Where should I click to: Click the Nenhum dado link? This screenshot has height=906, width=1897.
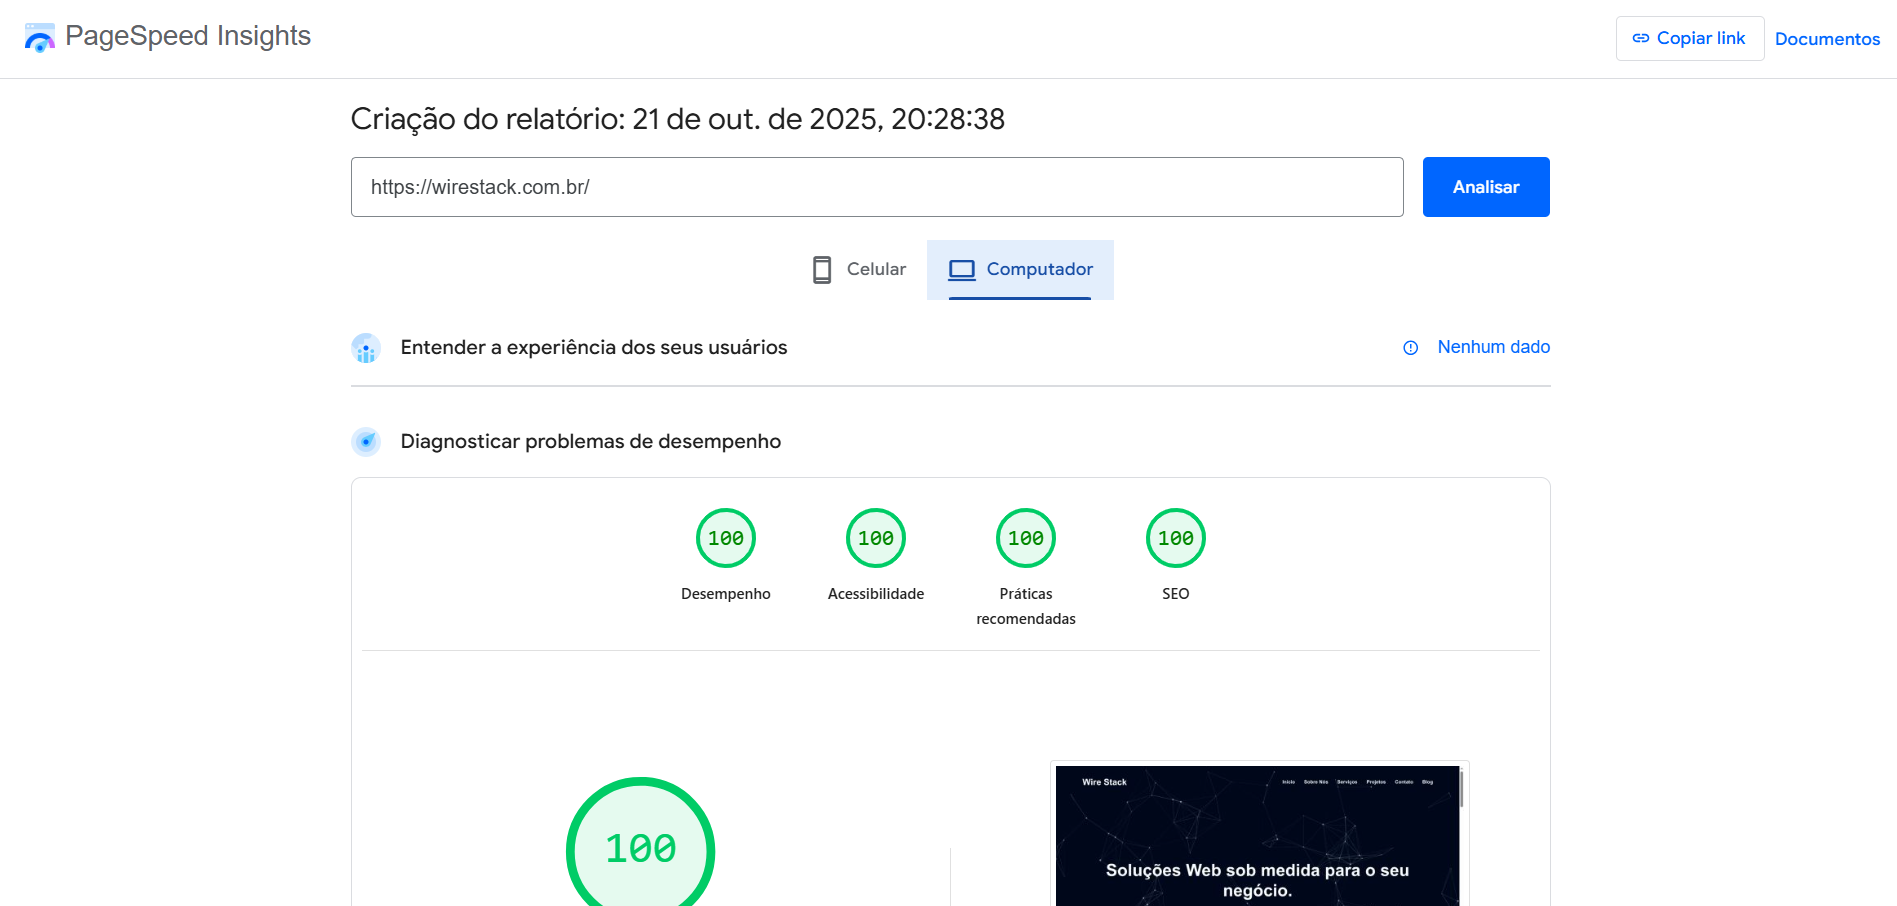(x=1493, y=347)
